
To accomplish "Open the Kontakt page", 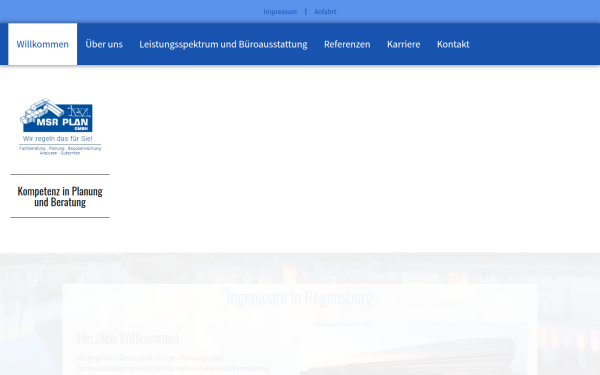I will click(x=453, y=44).
